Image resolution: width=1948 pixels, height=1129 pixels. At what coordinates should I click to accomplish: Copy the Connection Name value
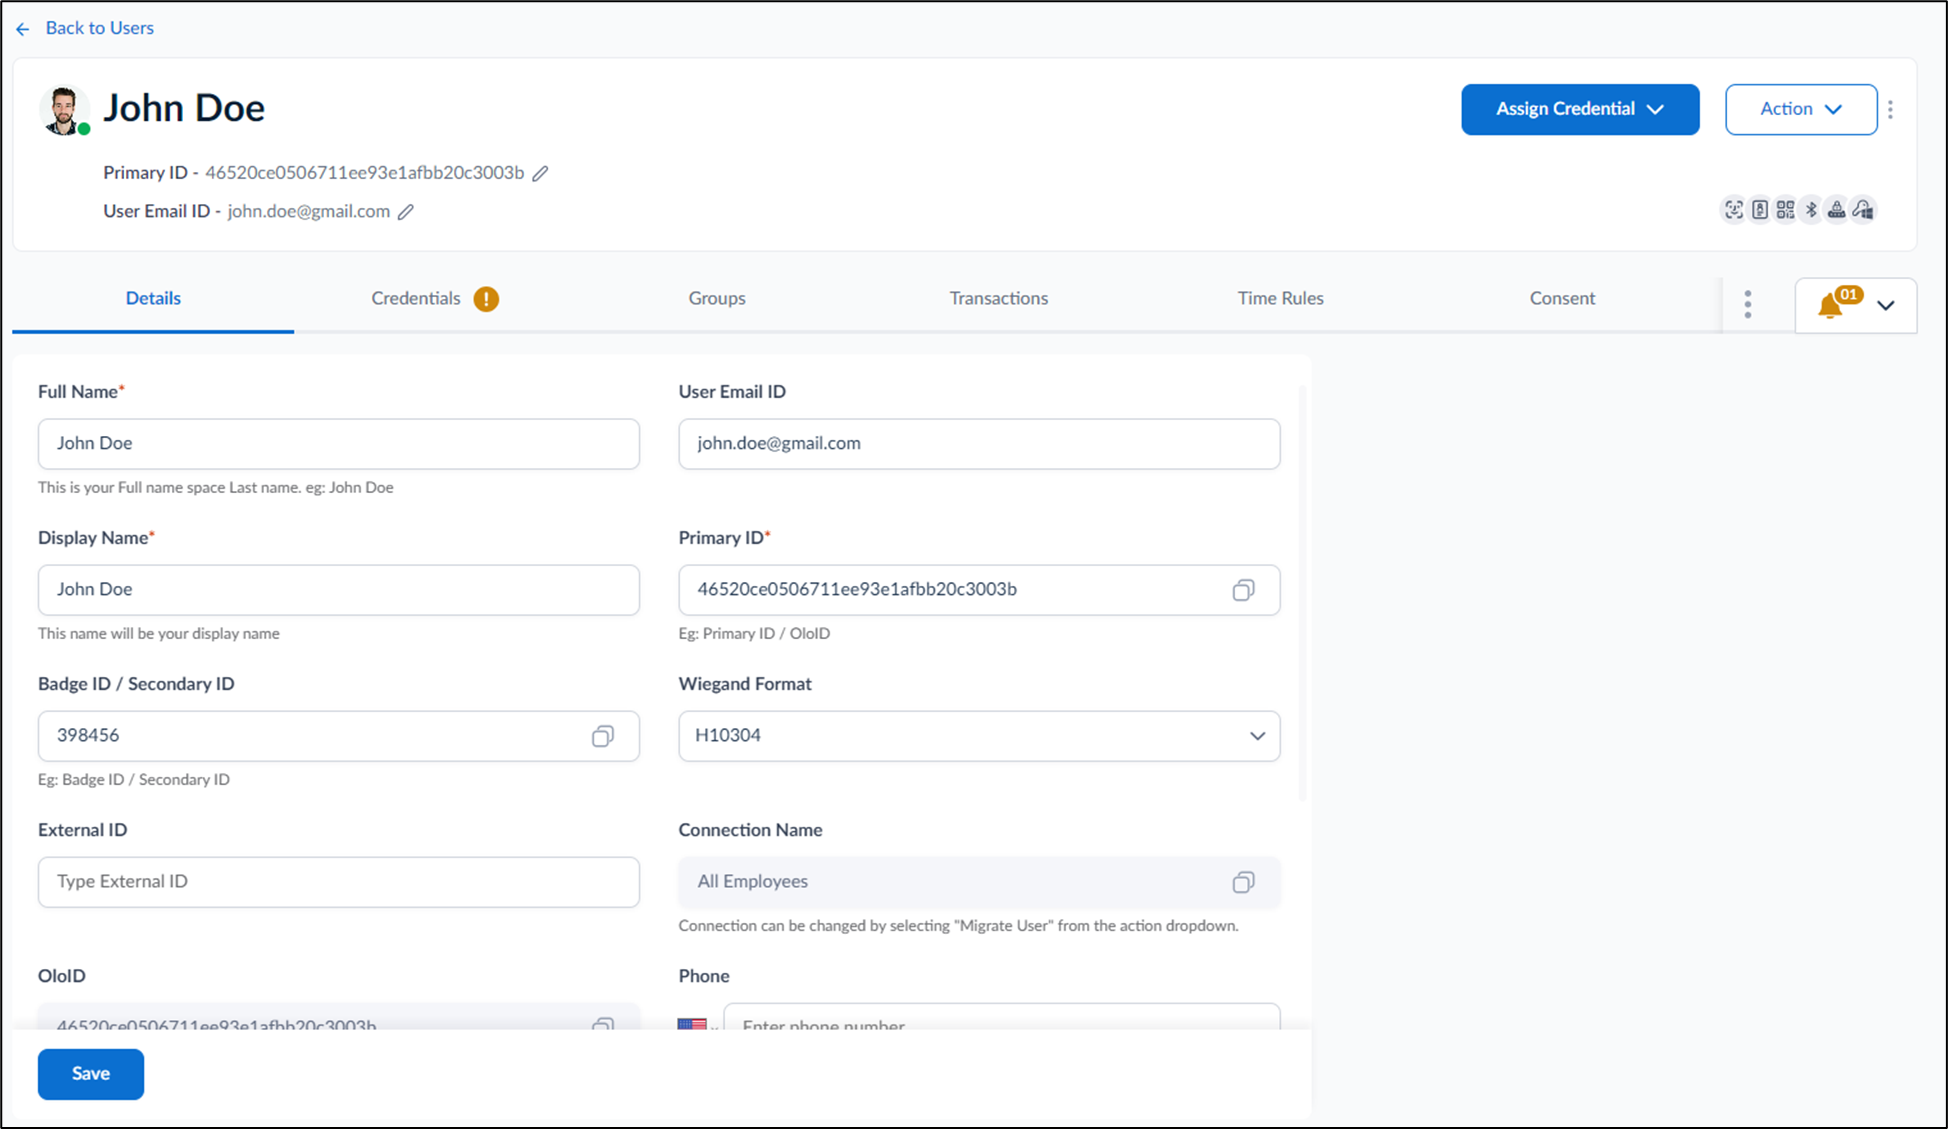1243,882
